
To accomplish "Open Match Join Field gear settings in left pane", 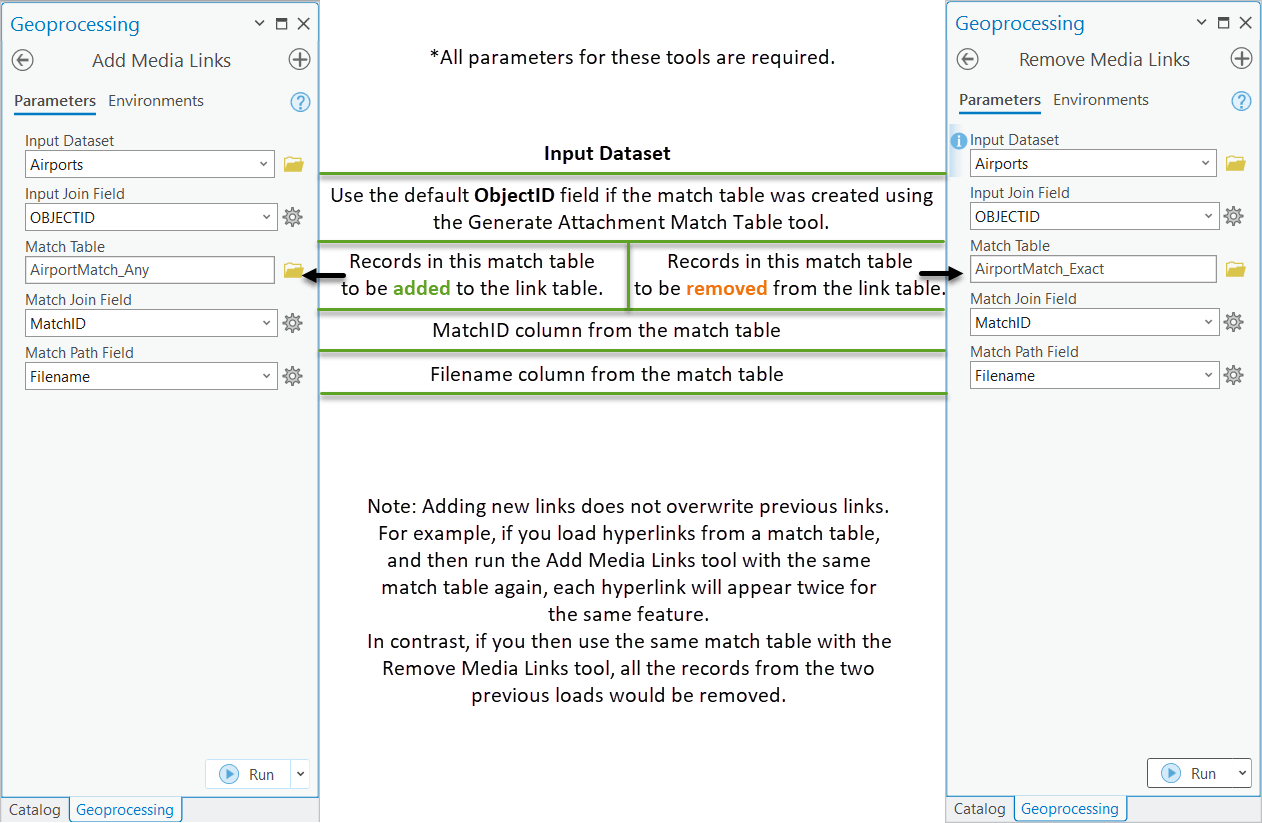I will (292, 322).
